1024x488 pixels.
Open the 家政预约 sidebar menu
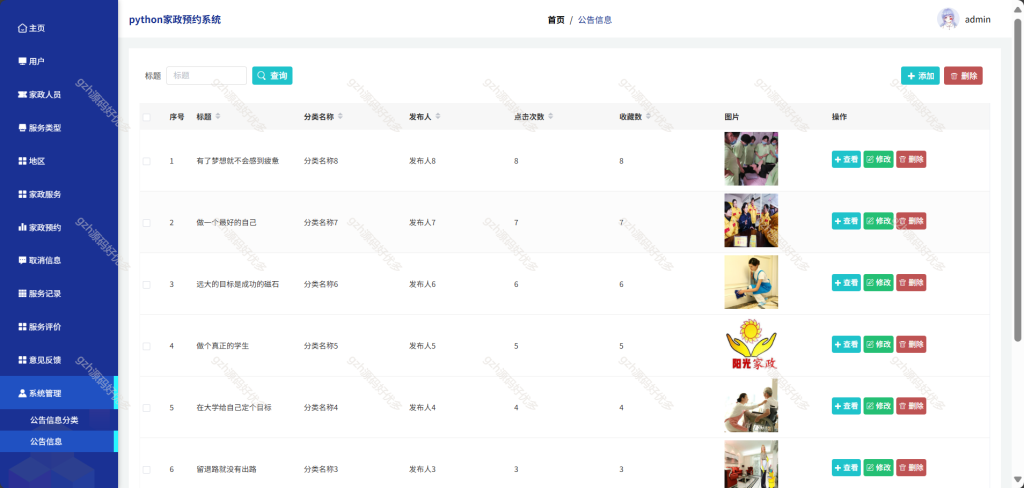[59, 227]
